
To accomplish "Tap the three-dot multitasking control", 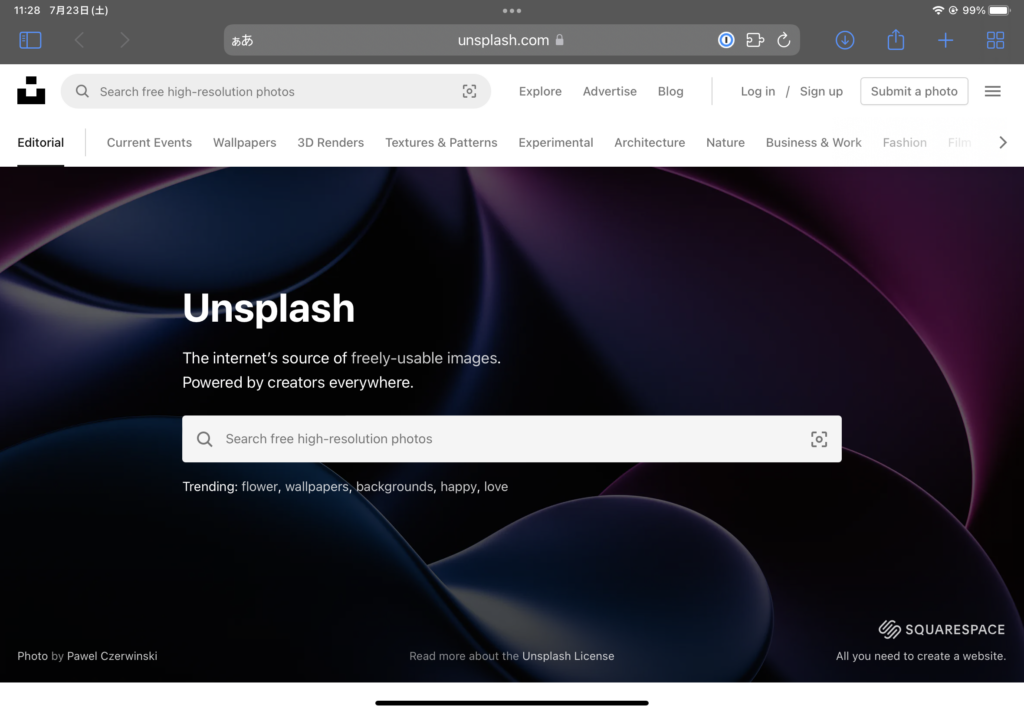I will [x=511, y=10].
